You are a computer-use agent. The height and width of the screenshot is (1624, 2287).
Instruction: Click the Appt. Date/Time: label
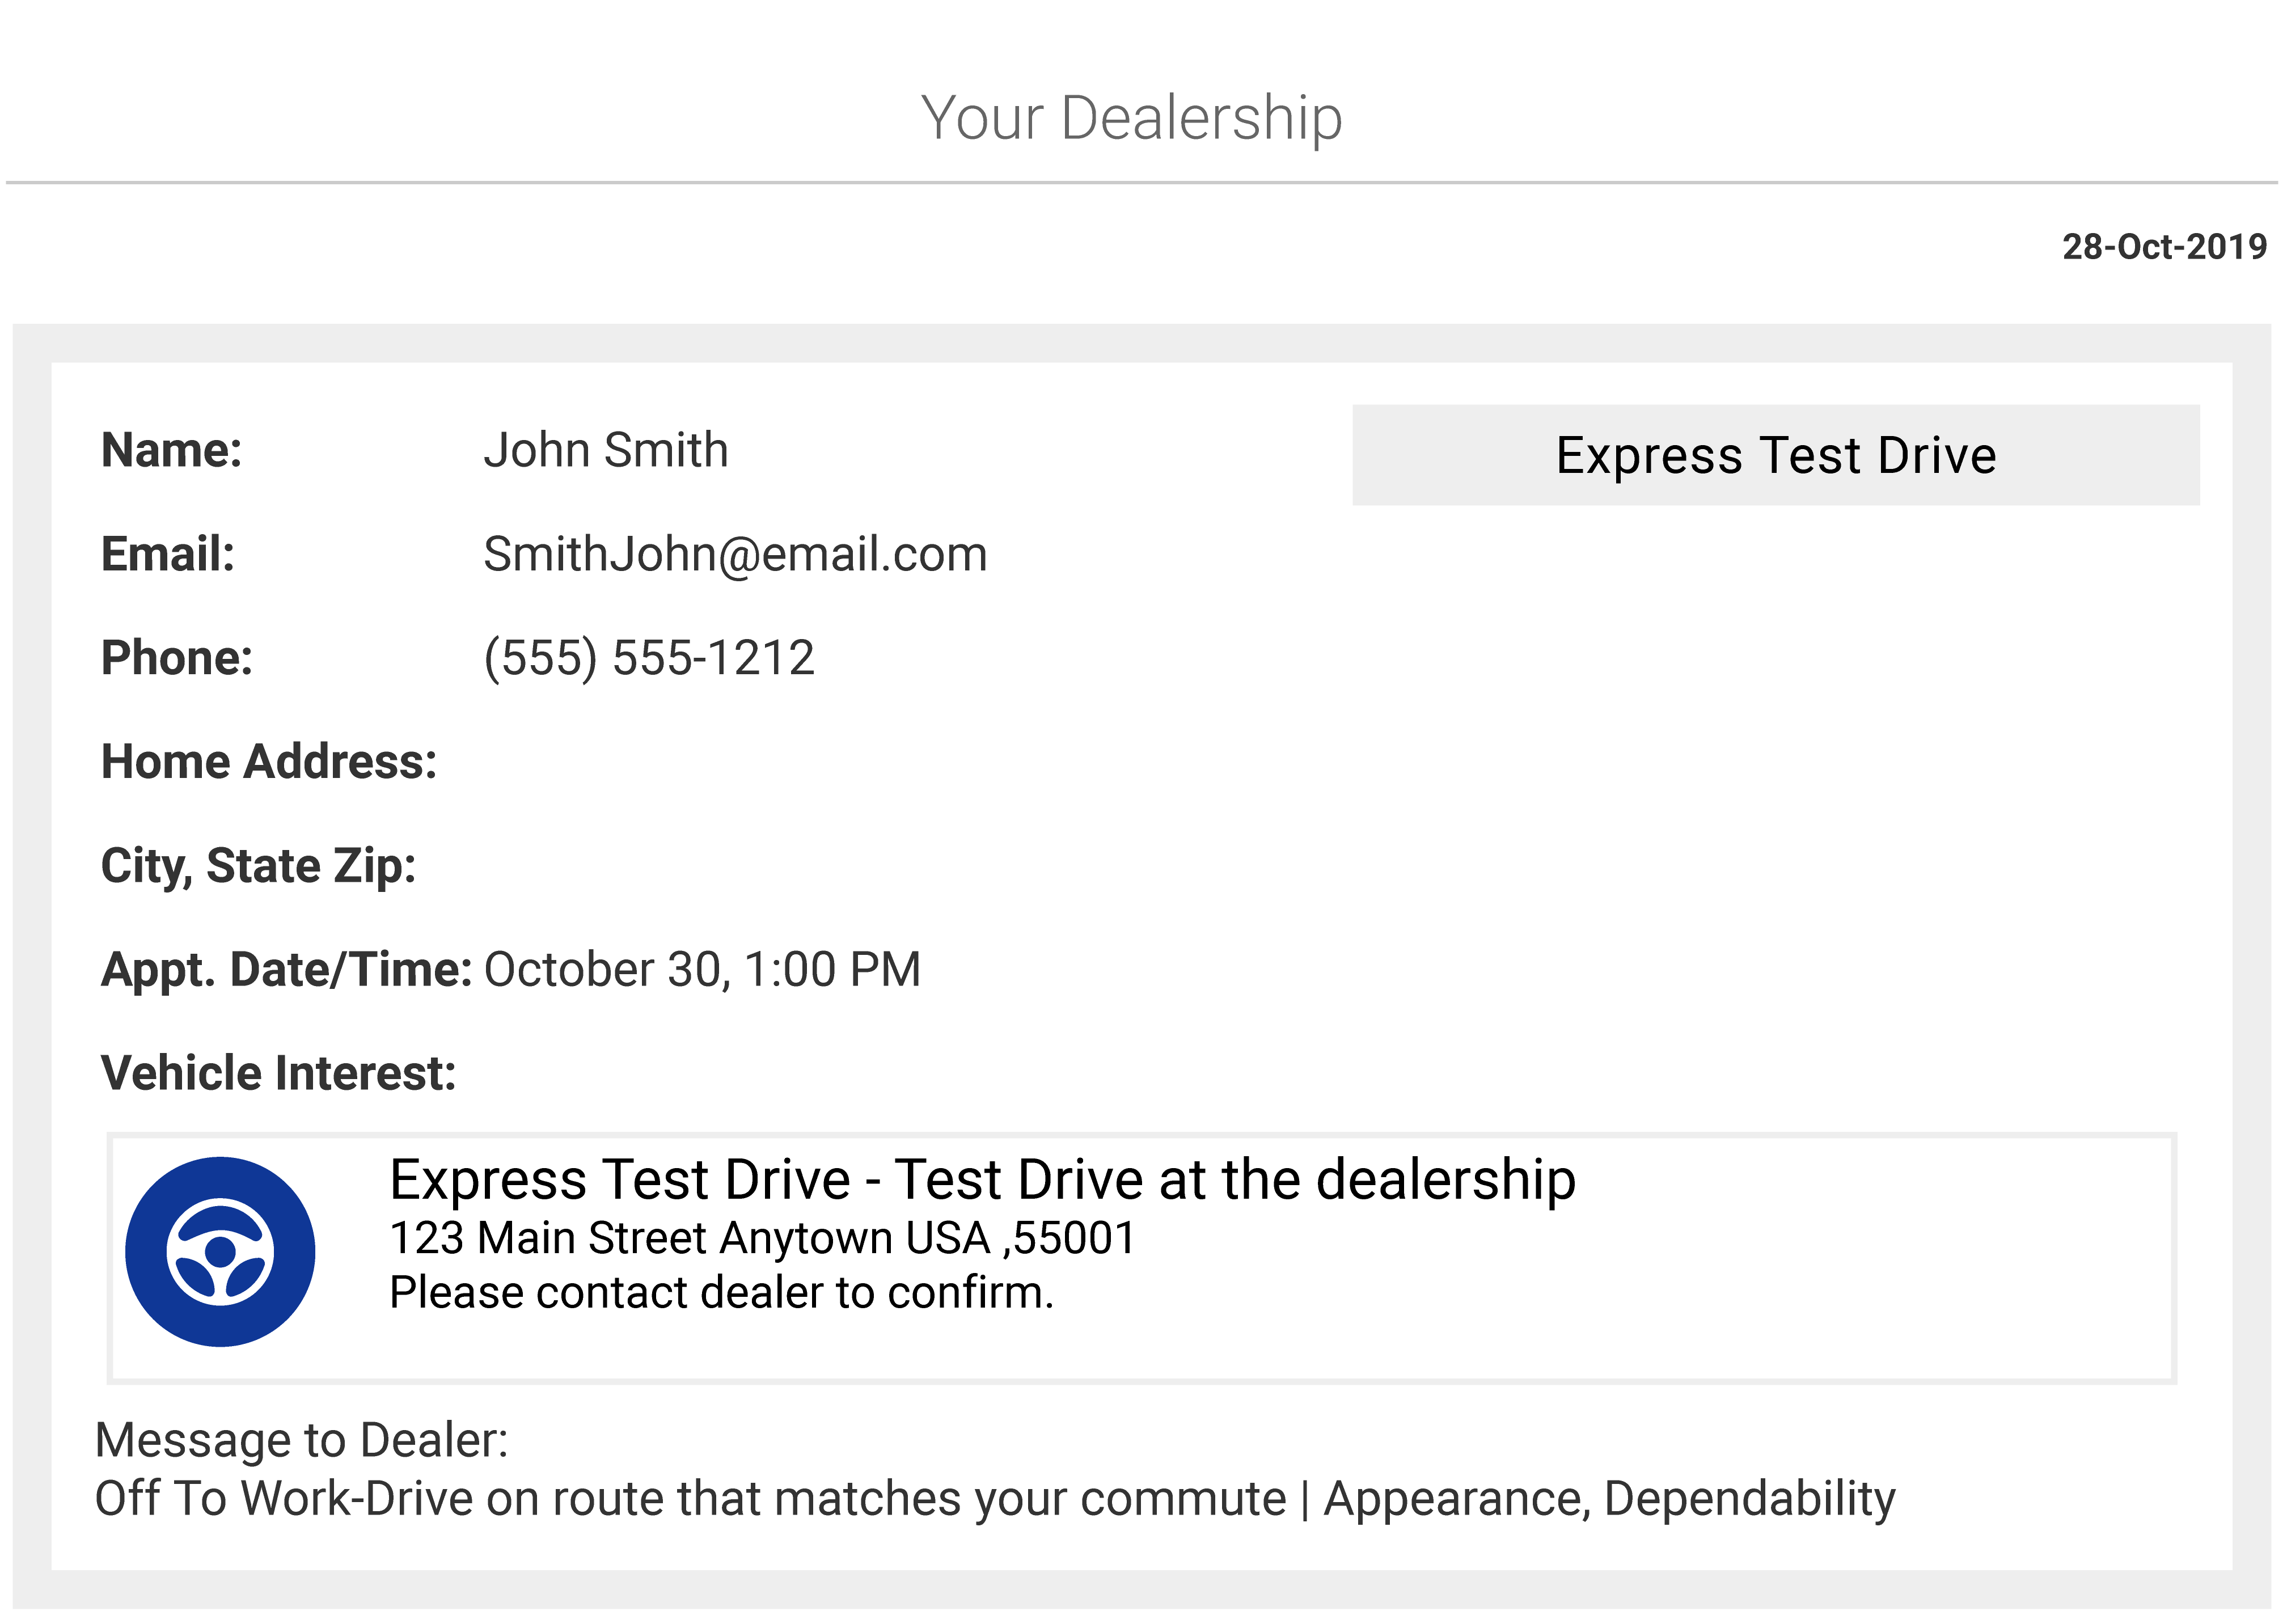286,970
